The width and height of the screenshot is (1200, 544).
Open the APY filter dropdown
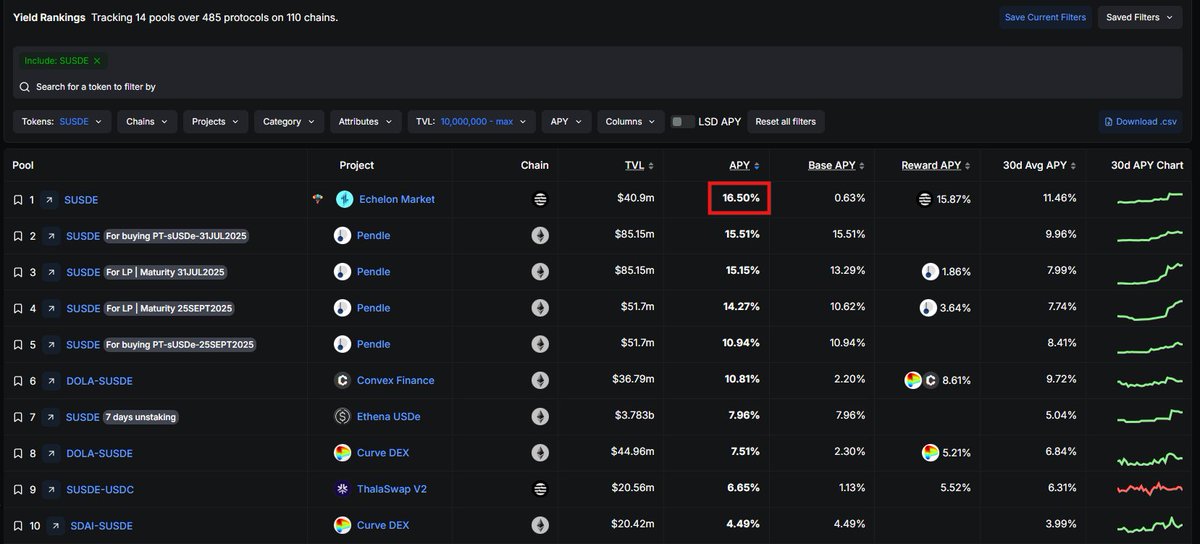point(566,121)
